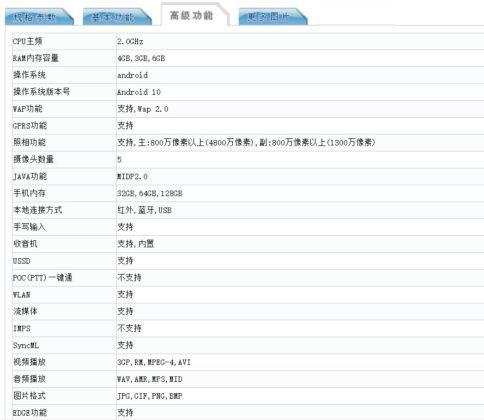Select the 支持,Wap 2.0 value
The image size is (484, 420).
point(143,109)
